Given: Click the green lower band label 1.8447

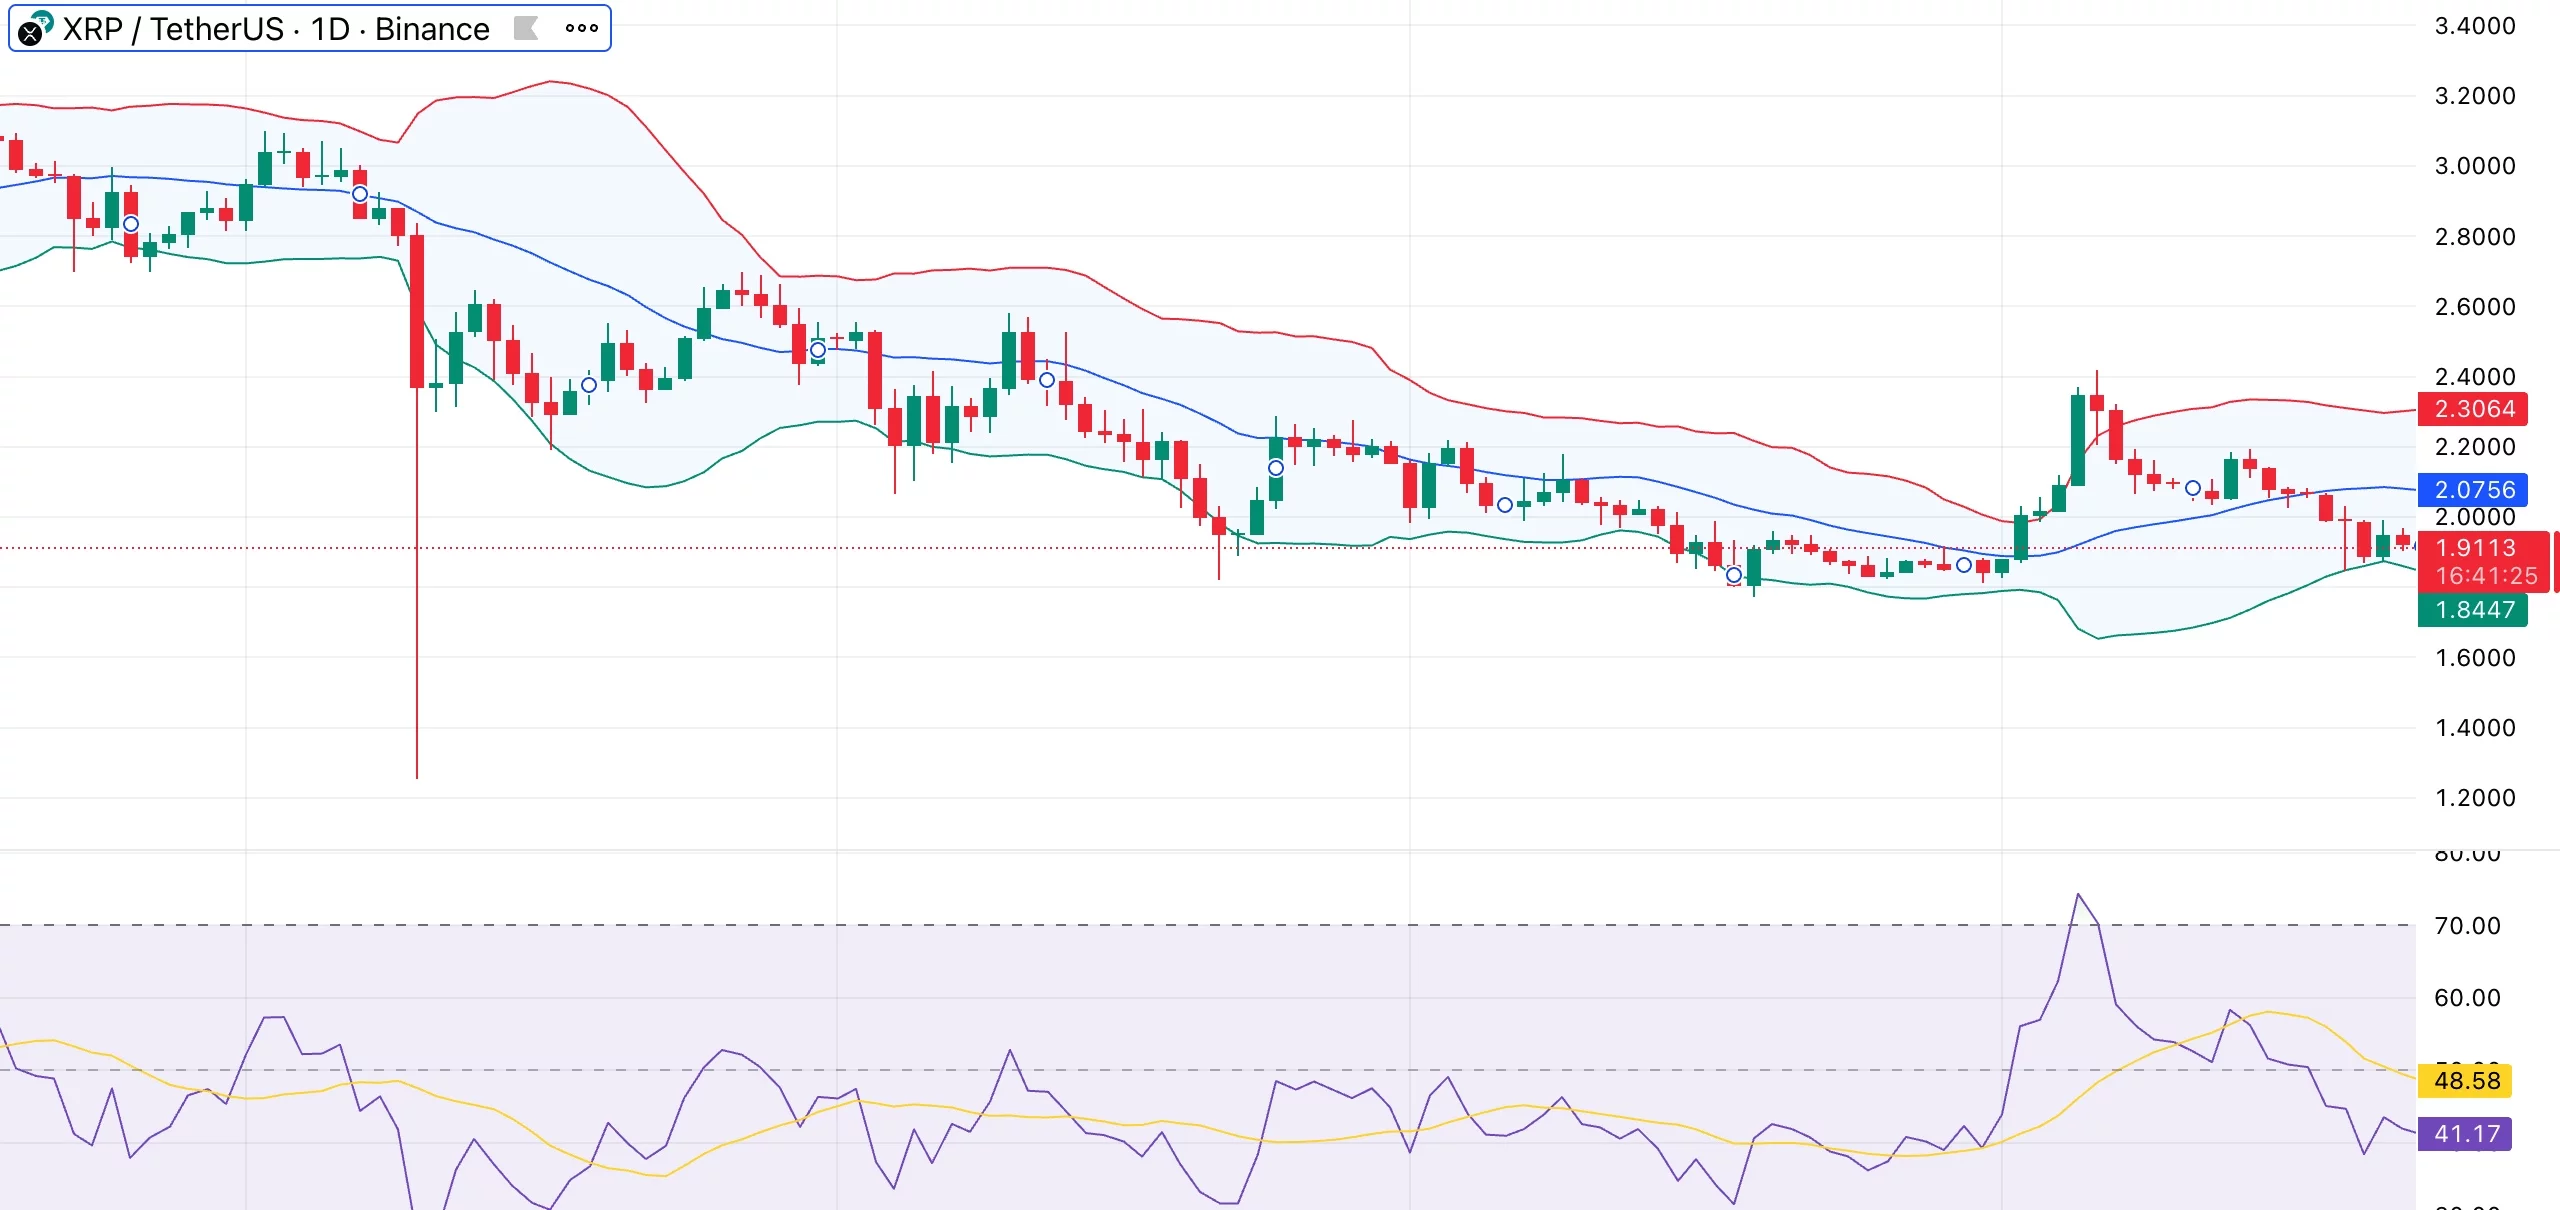Looking at the screenshot, I should coord(2474,611).
